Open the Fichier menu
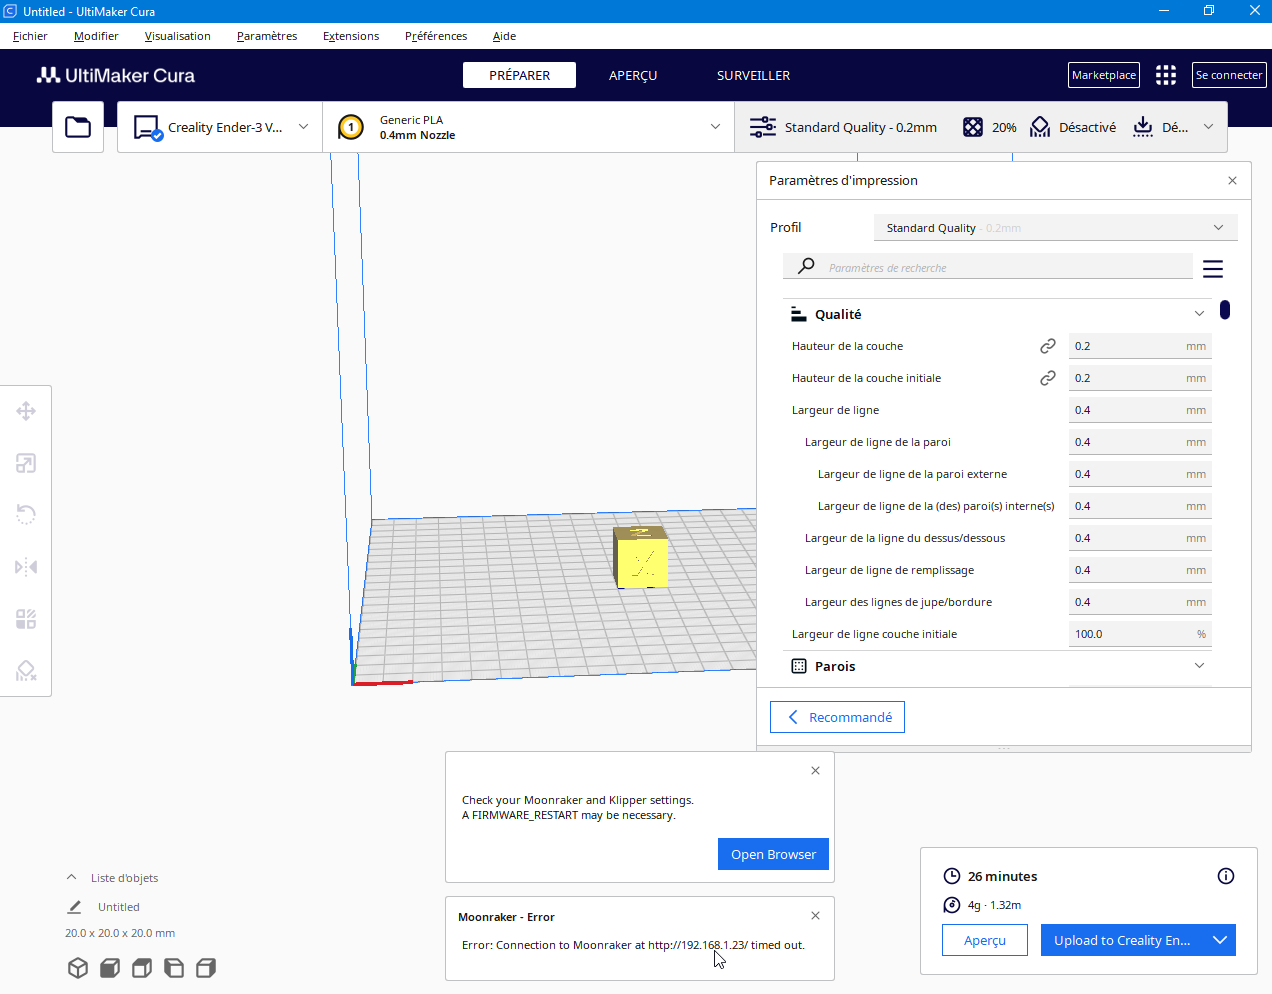Image resolution: width=1272 pixels, height=994 pixels. 30,36
